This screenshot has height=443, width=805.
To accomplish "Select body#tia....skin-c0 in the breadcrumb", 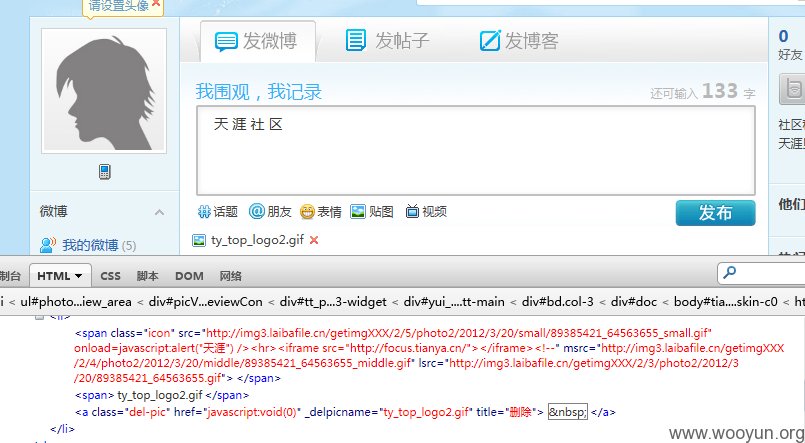I will tap(726, 302).
